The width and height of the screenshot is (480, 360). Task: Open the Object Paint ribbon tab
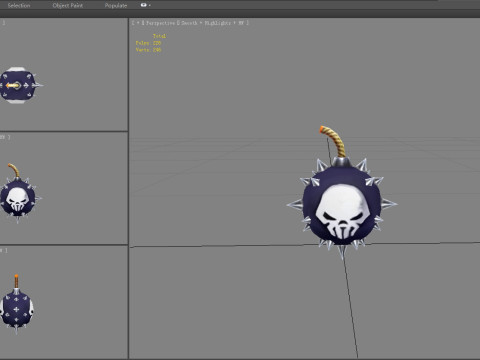[x=68, y=5]
